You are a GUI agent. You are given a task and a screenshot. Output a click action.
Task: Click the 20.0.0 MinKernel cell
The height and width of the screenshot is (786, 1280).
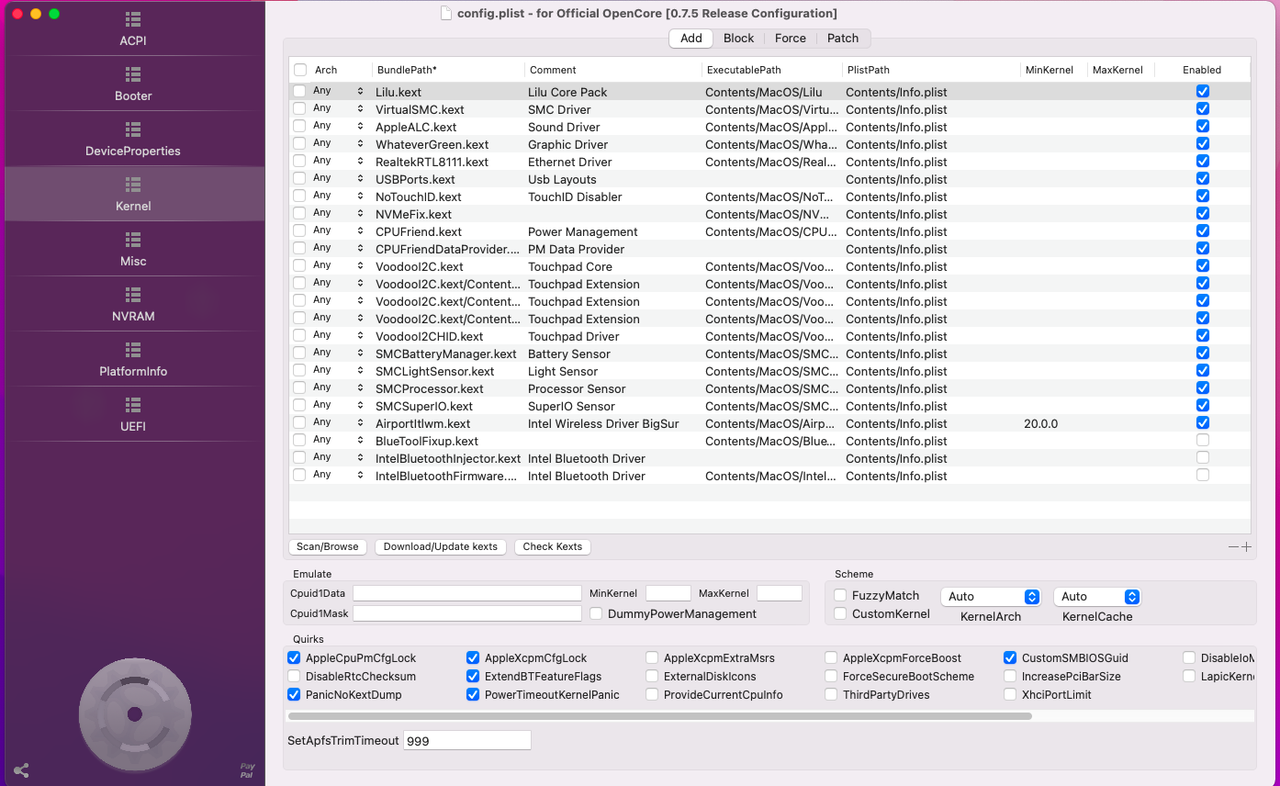tap(1040, 424)
